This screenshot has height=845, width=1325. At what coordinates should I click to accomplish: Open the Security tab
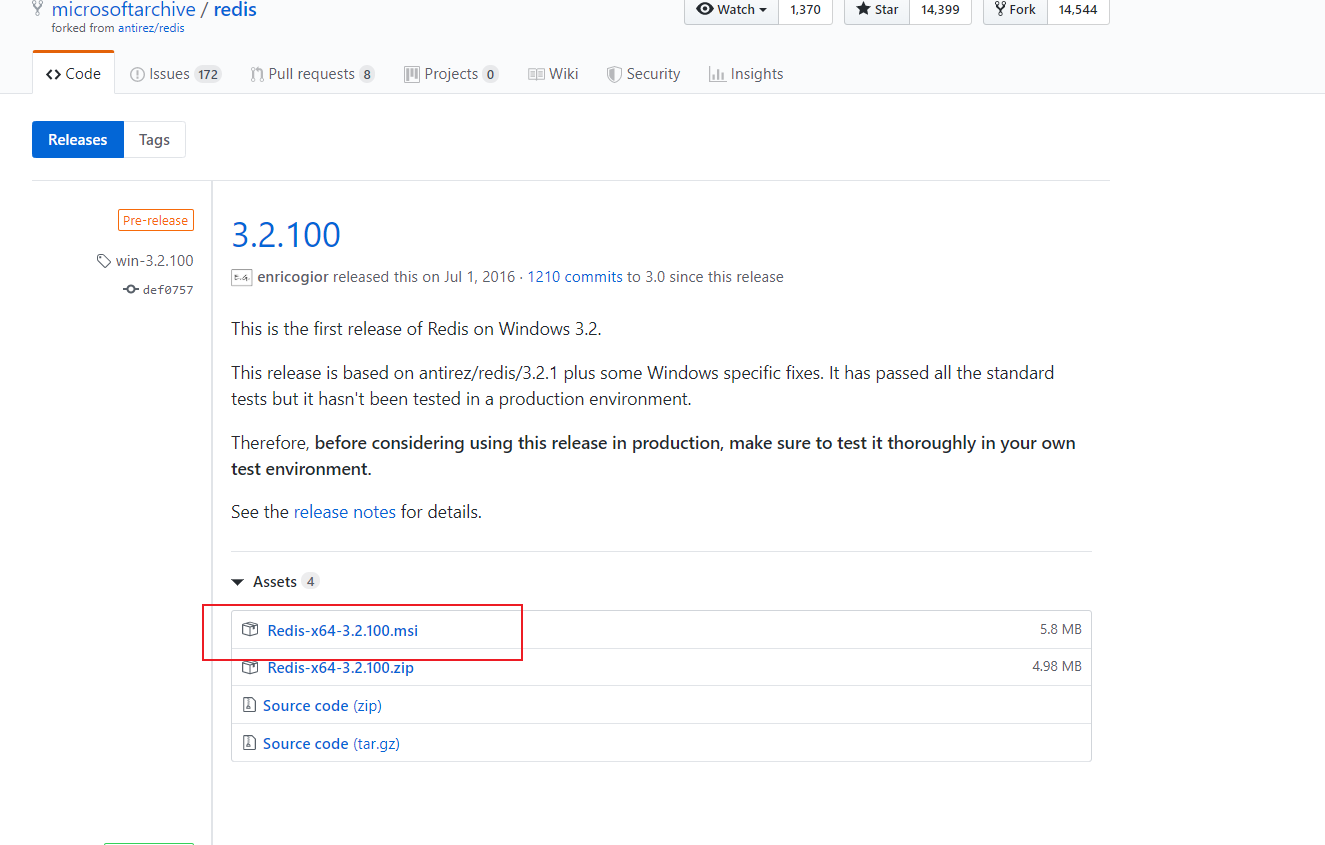[x=644, y=74]
